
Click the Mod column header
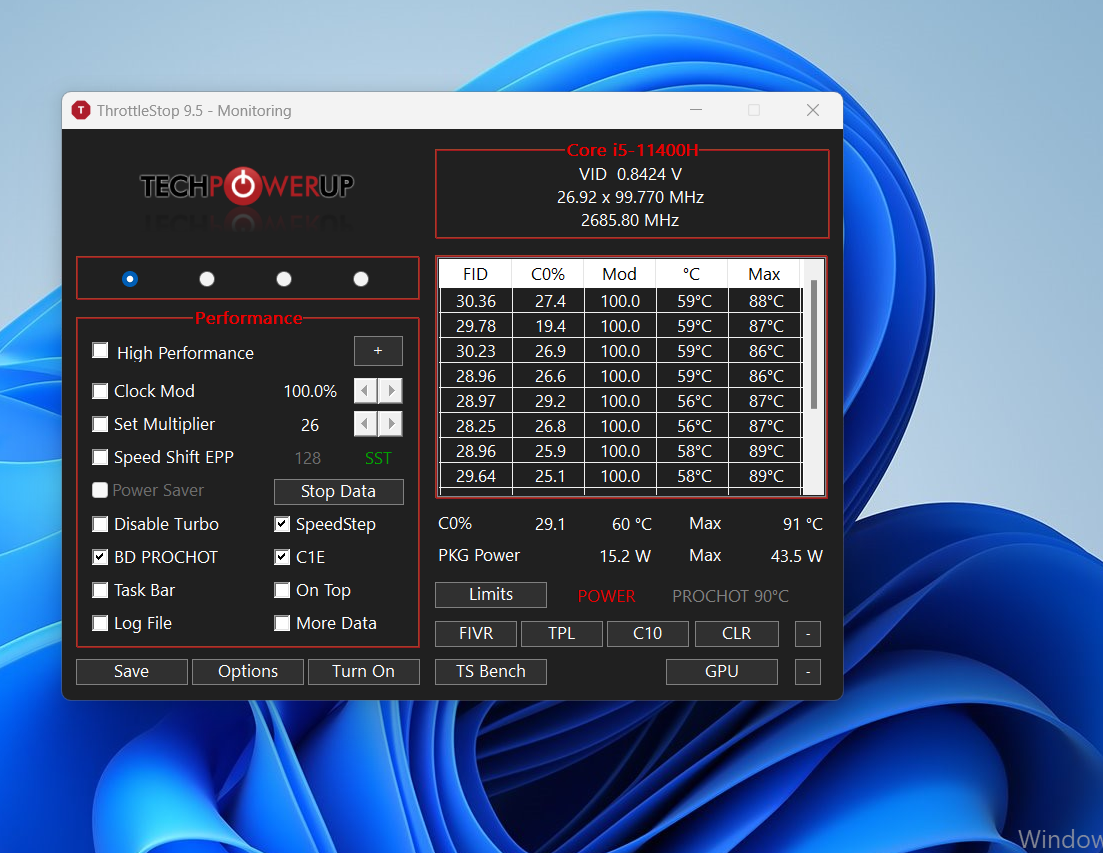pyautogui.click(x=620, y=274)
